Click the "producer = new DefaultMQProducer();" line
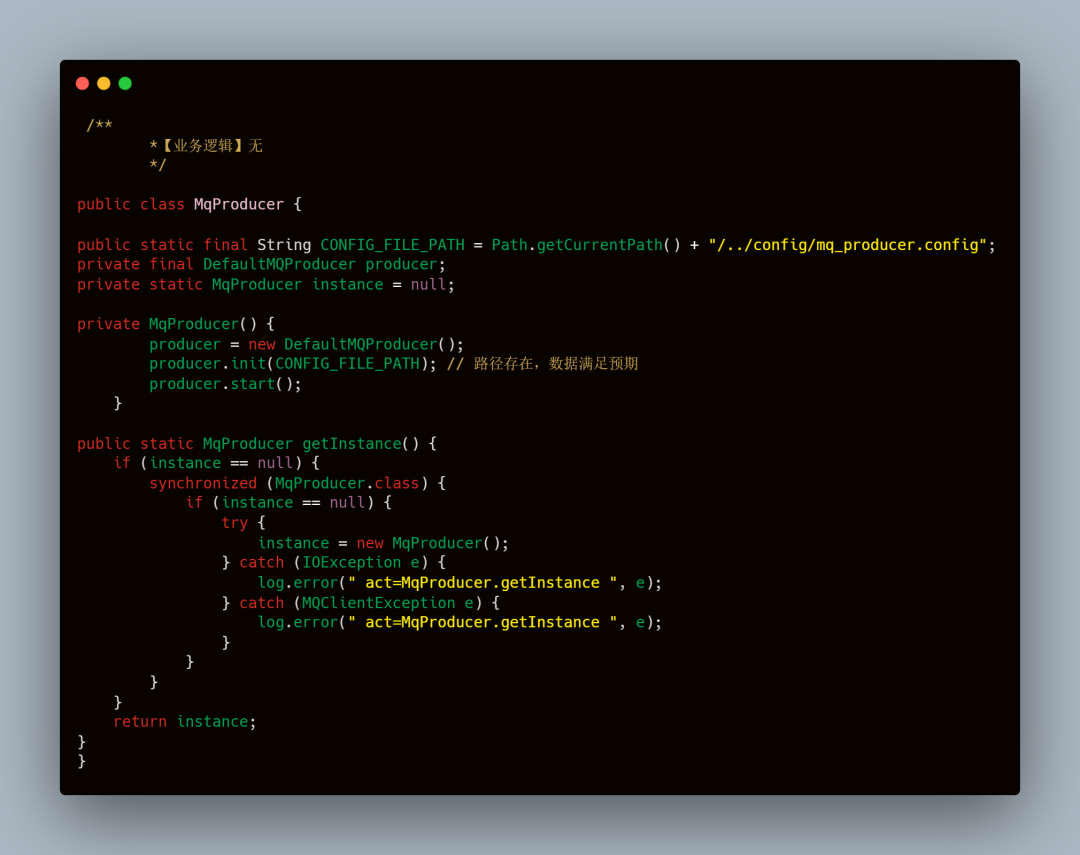The width and height of the screenshot is (1080, 855). [307, 344]
